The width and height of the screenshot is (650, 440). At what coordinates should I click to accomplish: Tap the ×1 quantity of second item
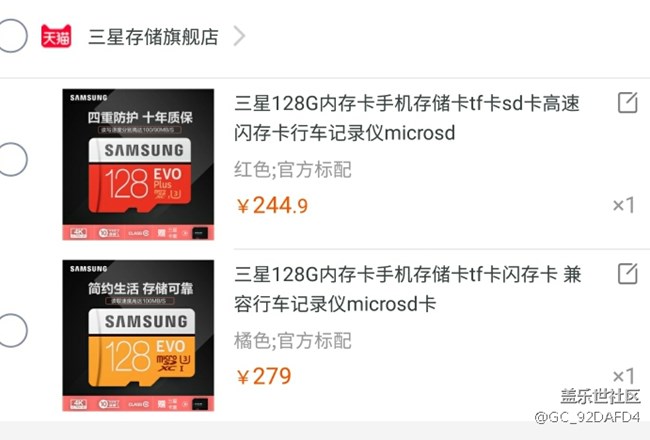click(624, 376)
